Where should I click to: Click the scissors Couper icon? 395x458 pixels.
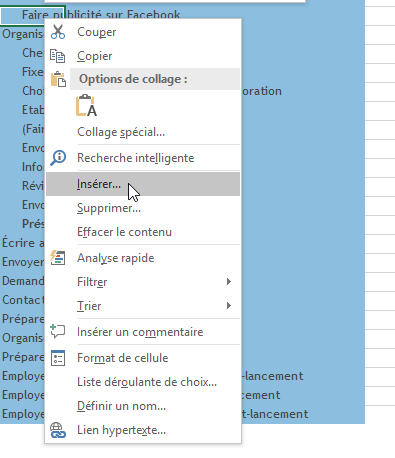[x=58, y=32]
